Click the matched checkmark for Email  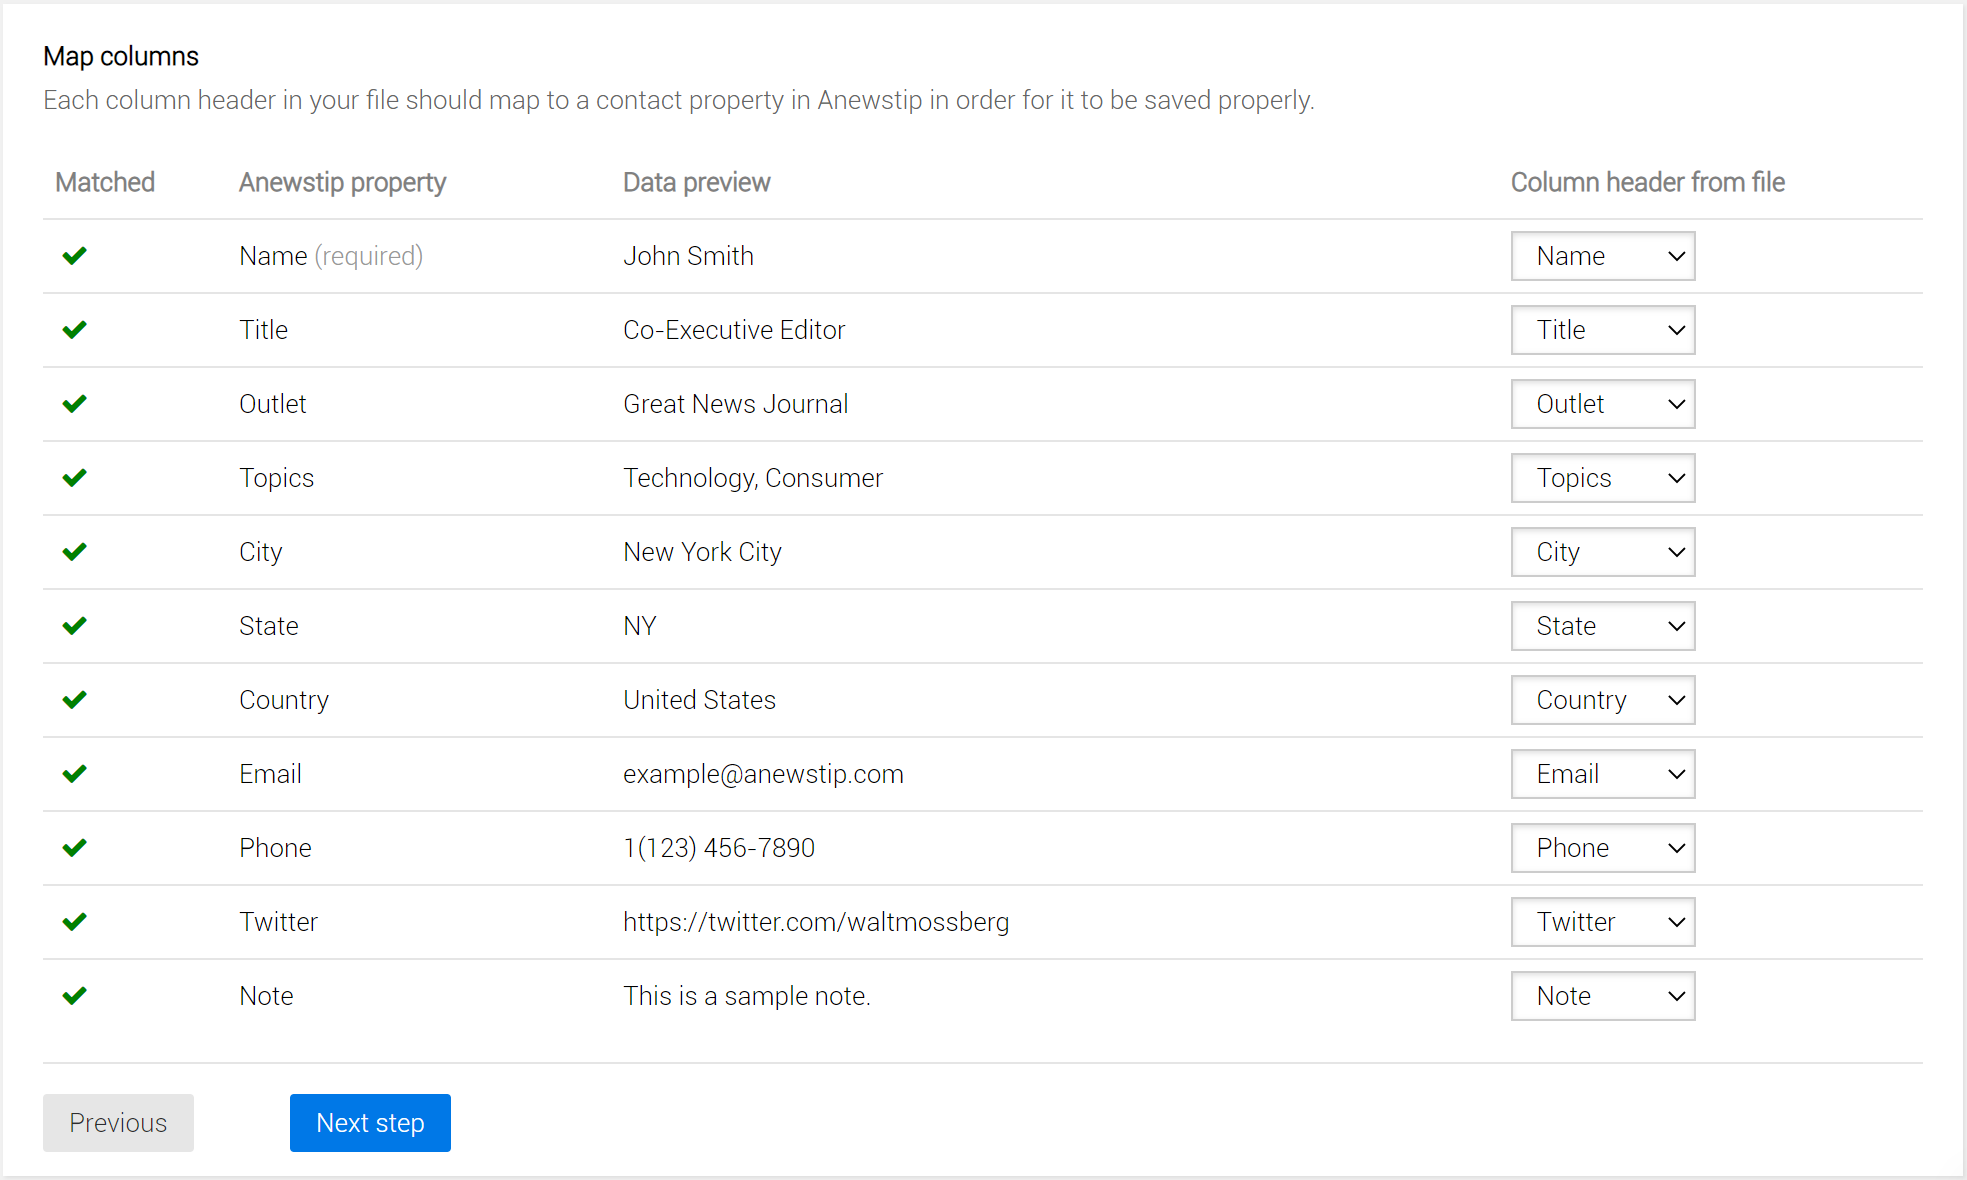click(x=75, y=774)
